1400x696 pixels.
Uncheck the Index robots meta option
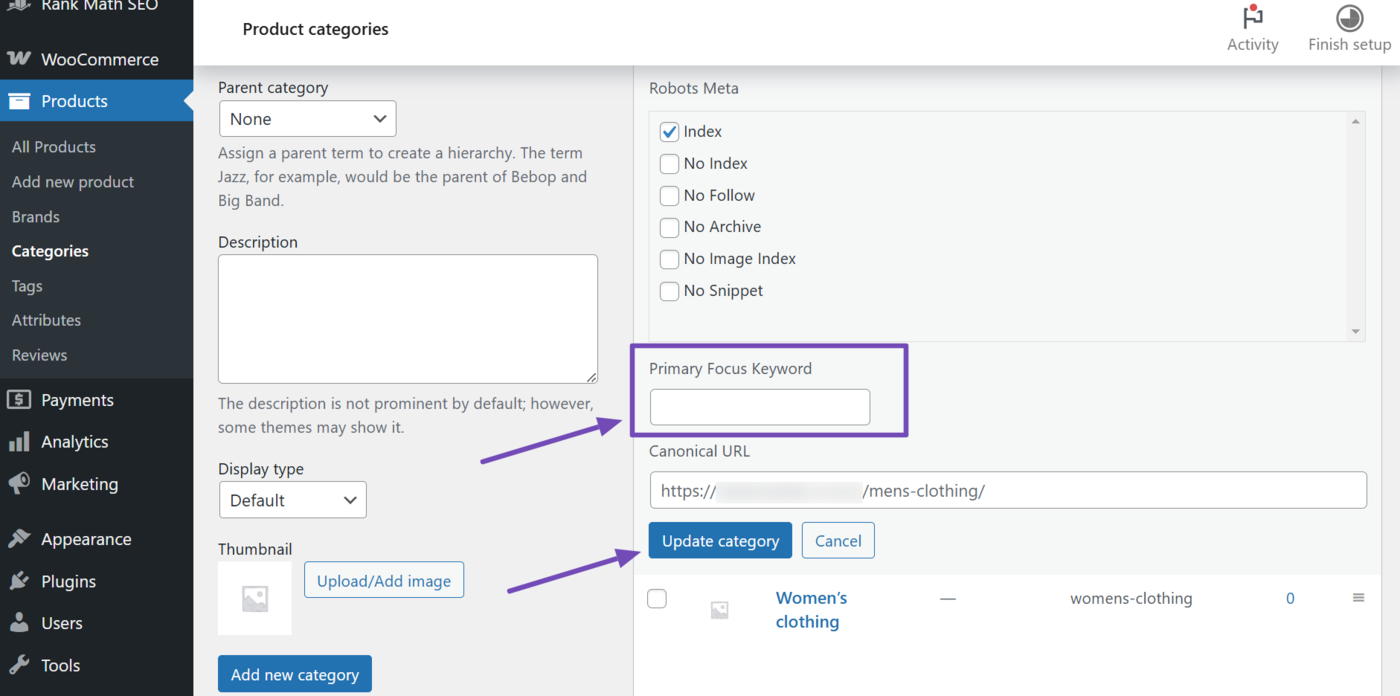click(669, 131)
